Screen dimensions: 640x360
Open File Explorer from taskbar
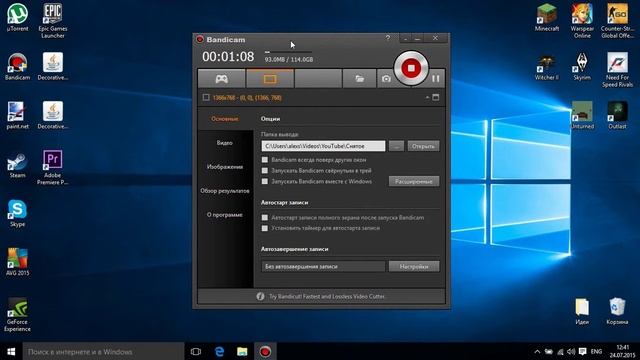pyautogui.click(x=242, y=351)
